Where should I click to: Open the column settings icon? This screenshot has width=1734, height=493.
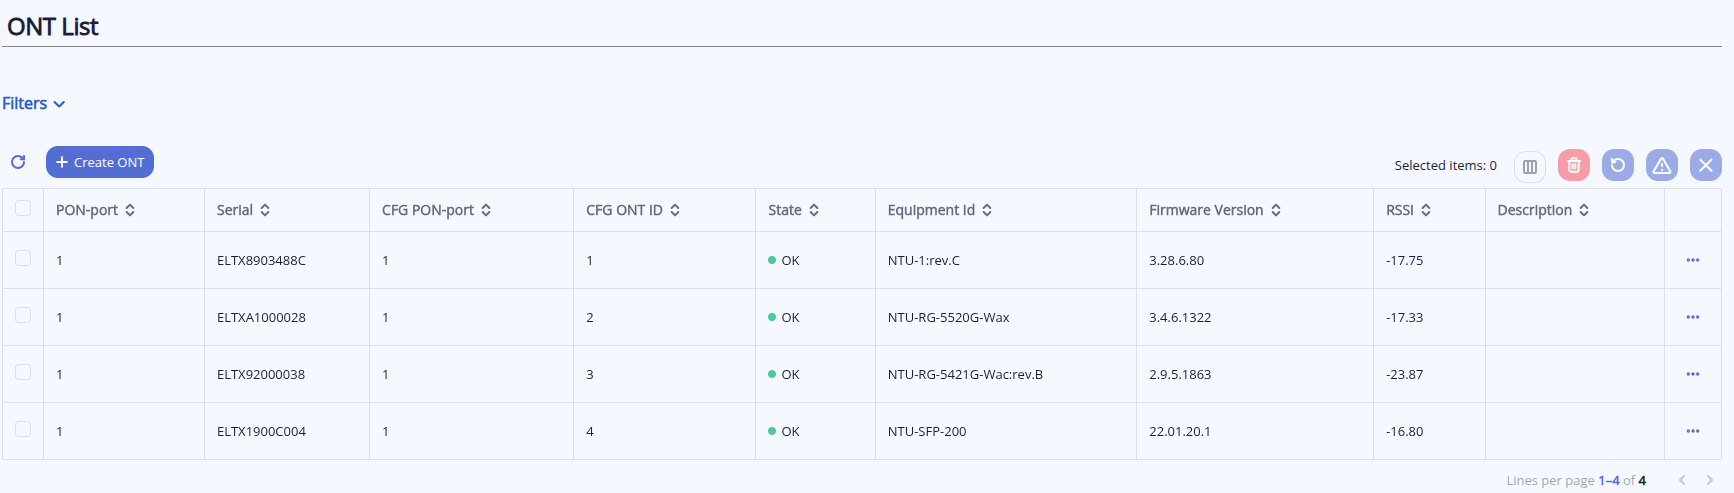[x=1529, y=166]
